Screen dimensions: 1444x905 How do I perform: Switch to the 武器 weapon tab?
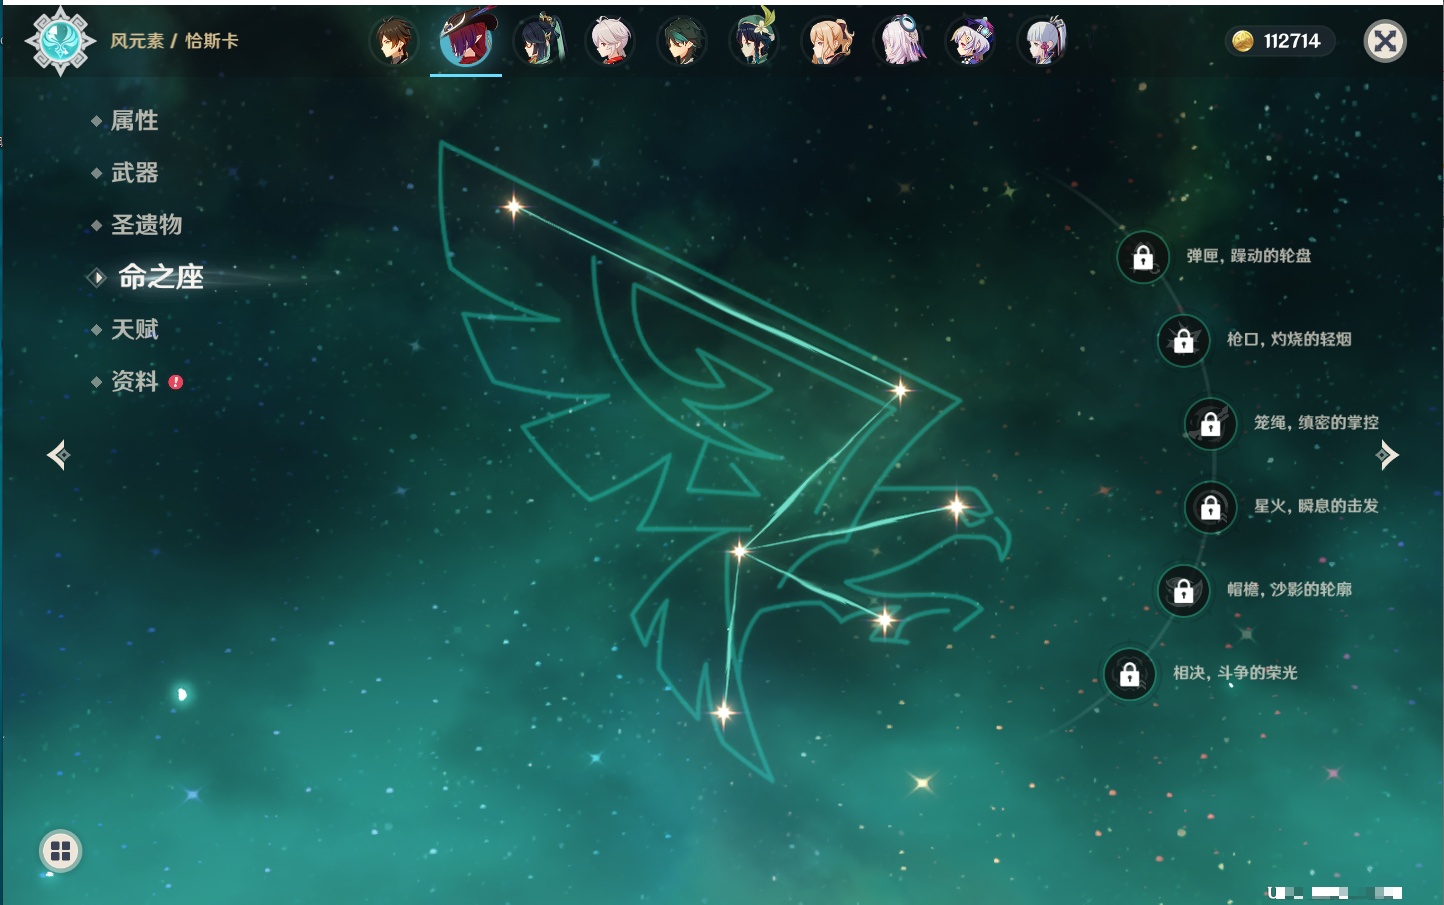tap(134, 173)
